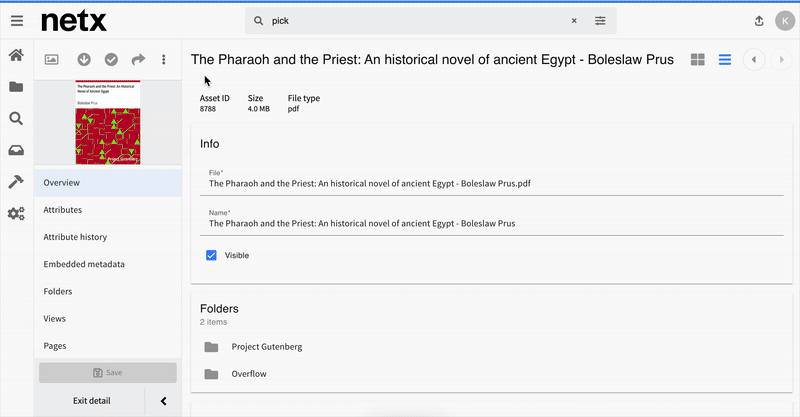
Task: Open the Folders browser in sidebar
Action: coord(16,87)
